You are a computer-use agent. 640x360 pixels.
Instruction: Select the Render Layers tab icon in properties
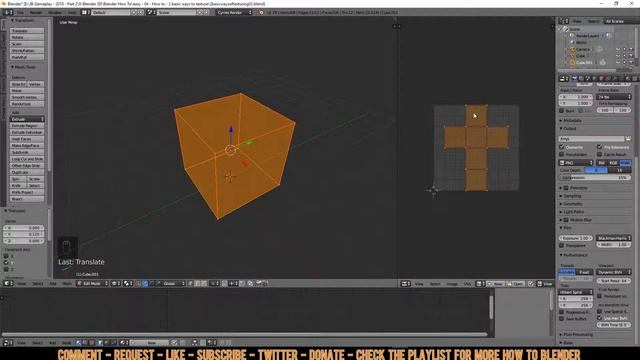[581, 78]
